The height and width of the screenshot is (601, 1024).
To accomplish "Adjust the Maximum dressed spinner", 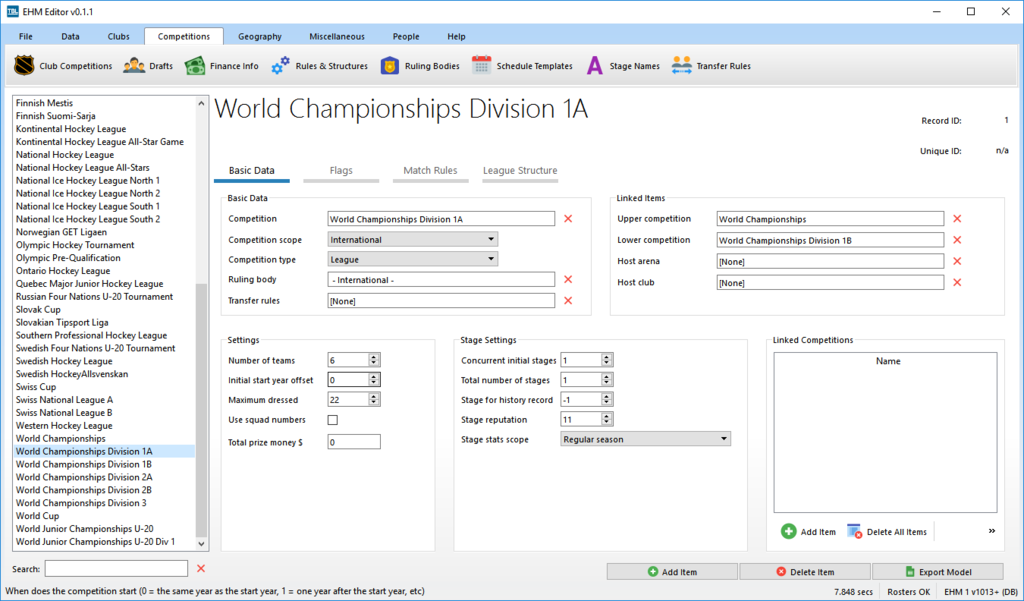I will click(x=374, y=399).
